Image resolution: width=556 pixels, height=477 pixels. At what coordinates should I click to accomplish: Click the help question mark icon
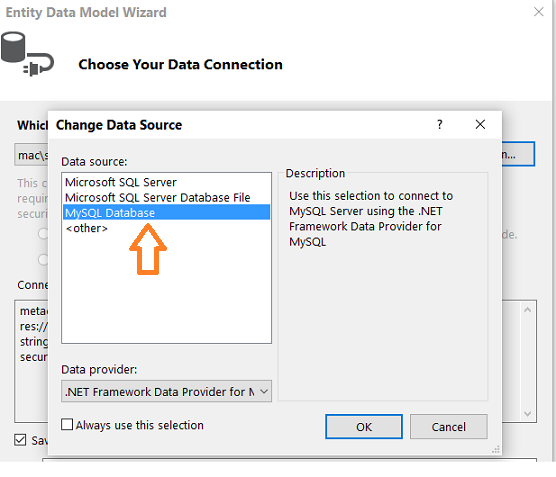(440, 124)
